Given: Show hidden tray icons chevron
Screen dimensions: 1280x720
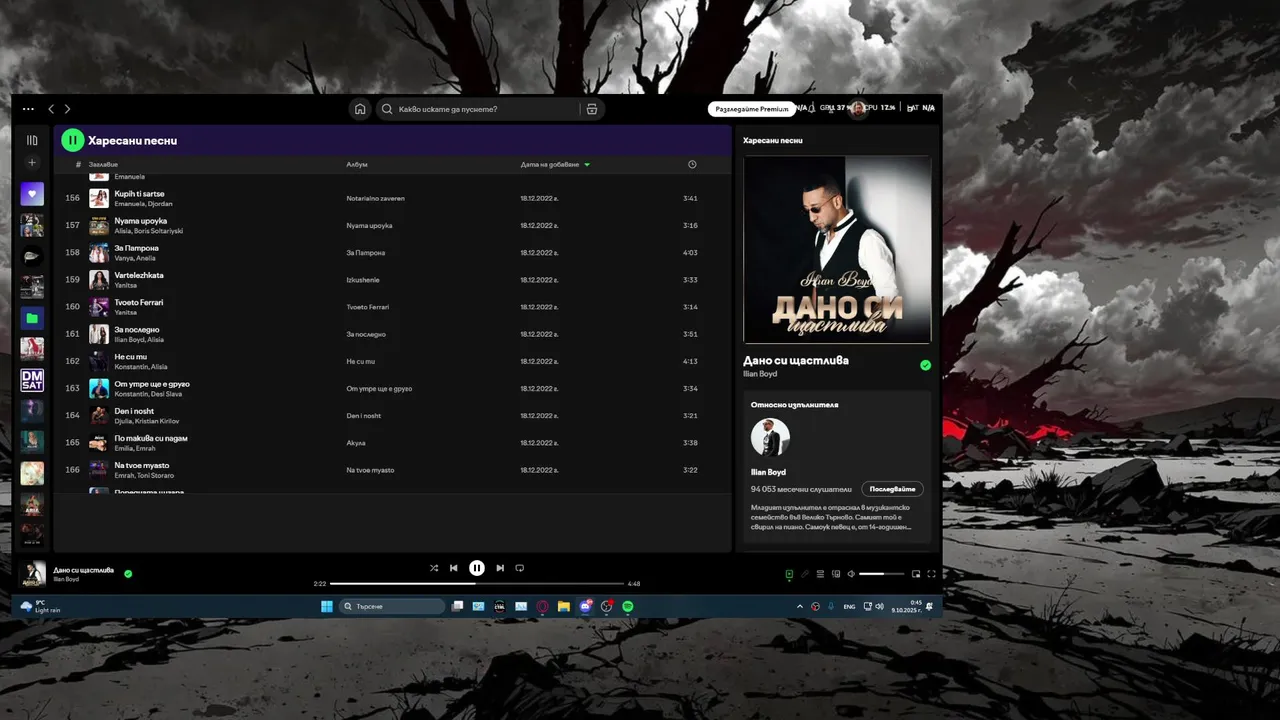Looking at the screenshot, I should point(799,606).
